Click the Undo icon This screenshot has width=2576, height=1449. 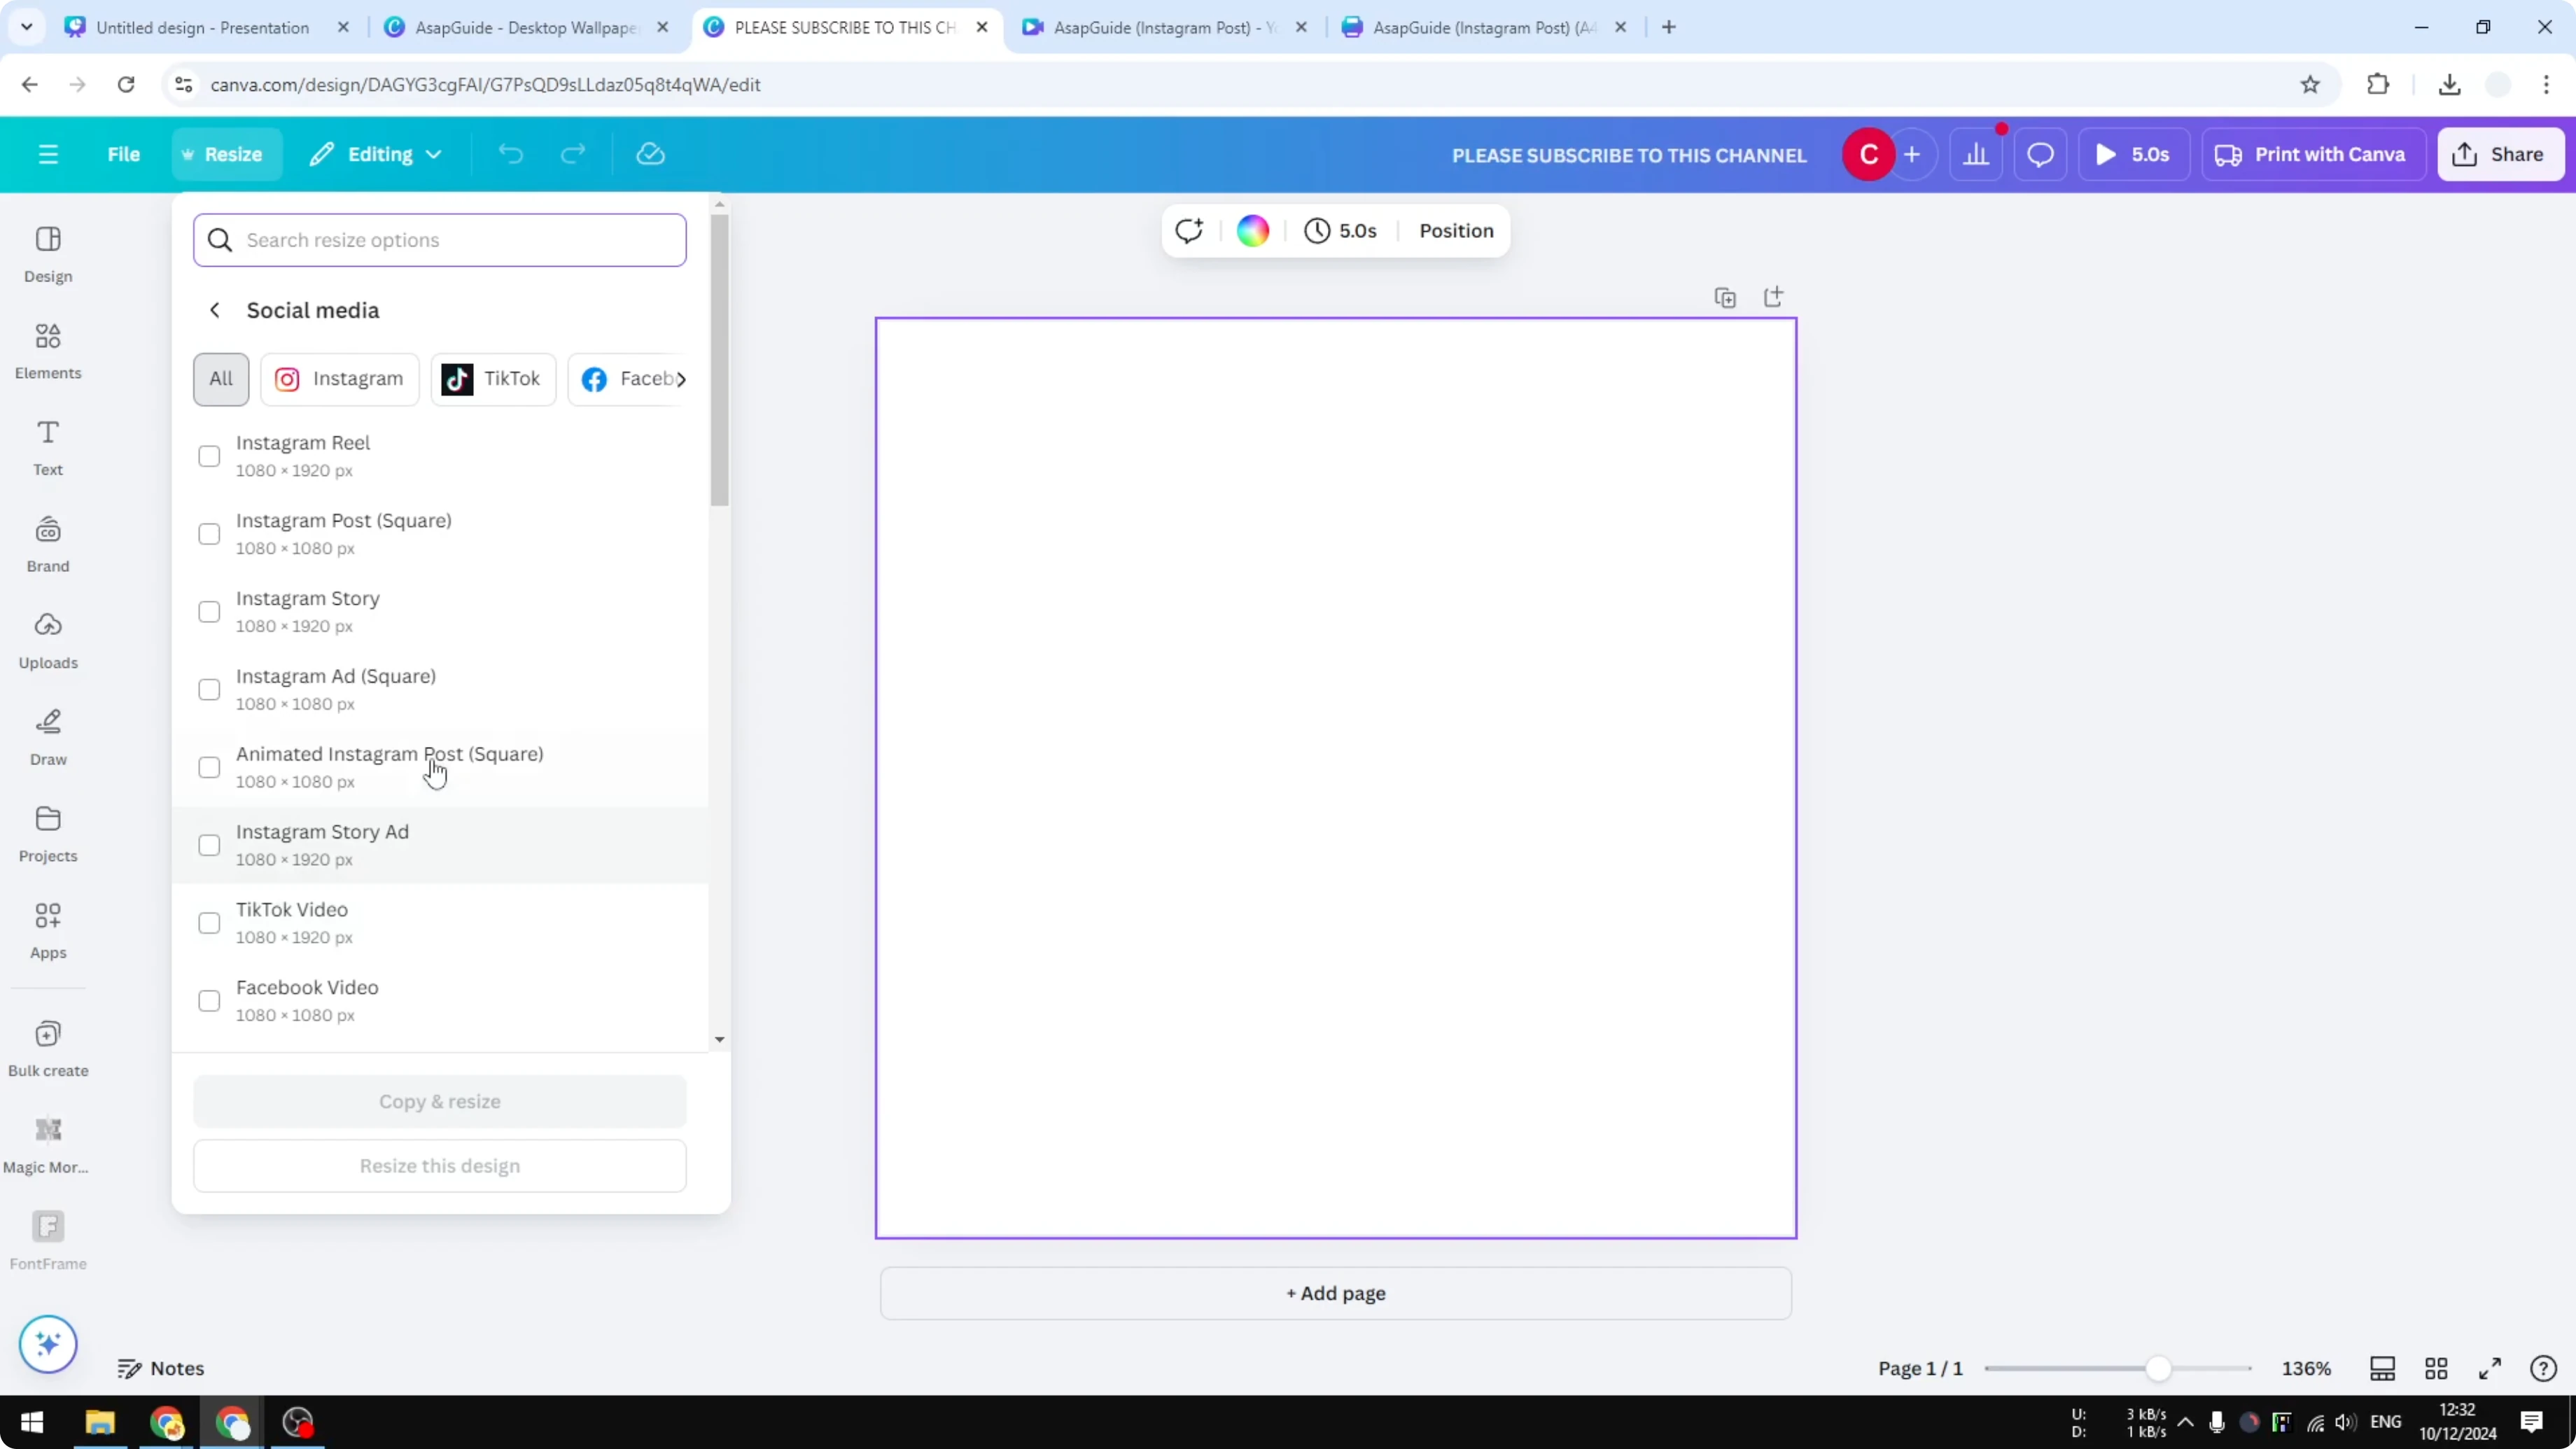pyautogui.click(x=511, y=153)
